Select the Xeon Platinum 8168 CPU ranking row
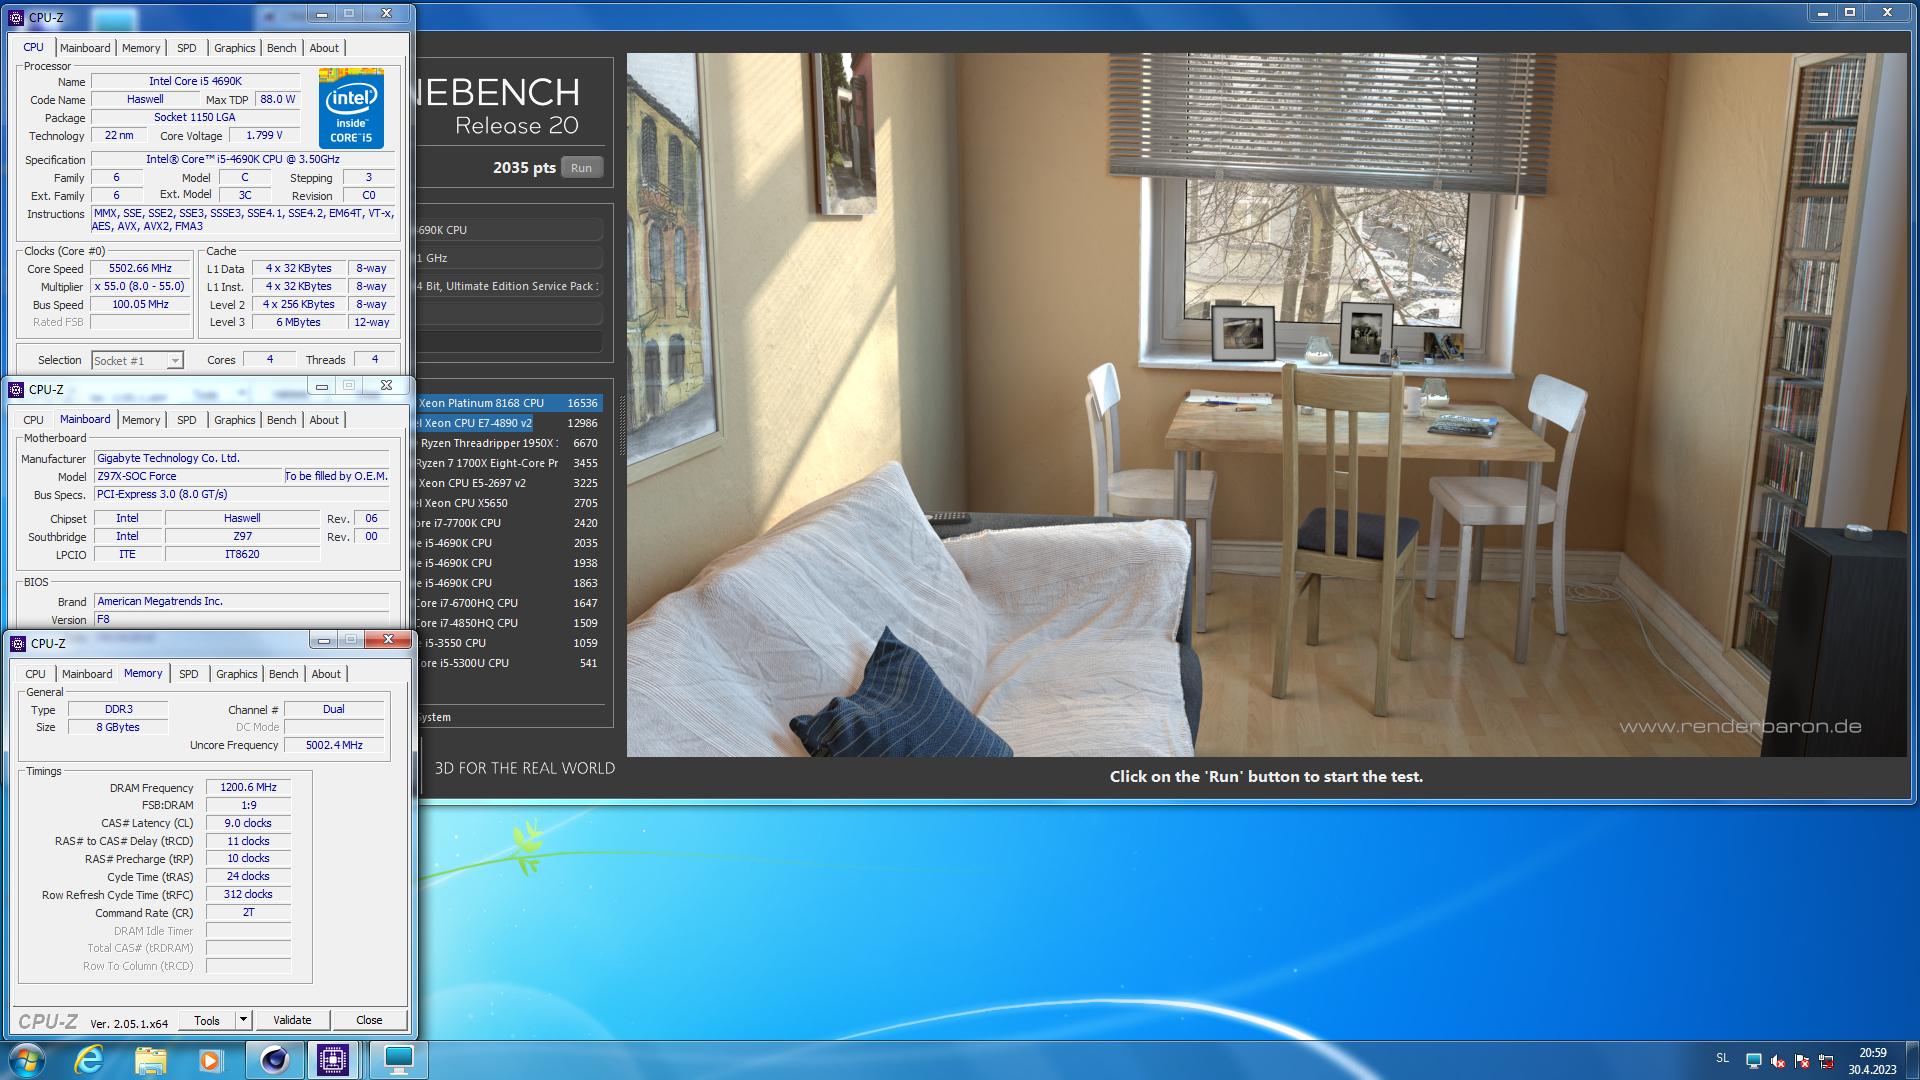Screen dimensions: 1920x1080 (x=509, y=403)
